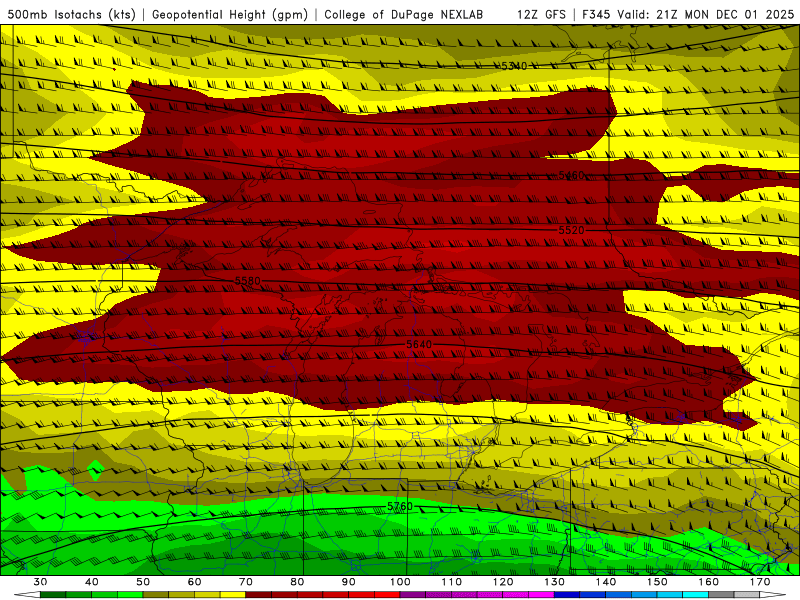Click the 5460 height contour label
This screenshot has height=600, width=800.
(571, 176)
